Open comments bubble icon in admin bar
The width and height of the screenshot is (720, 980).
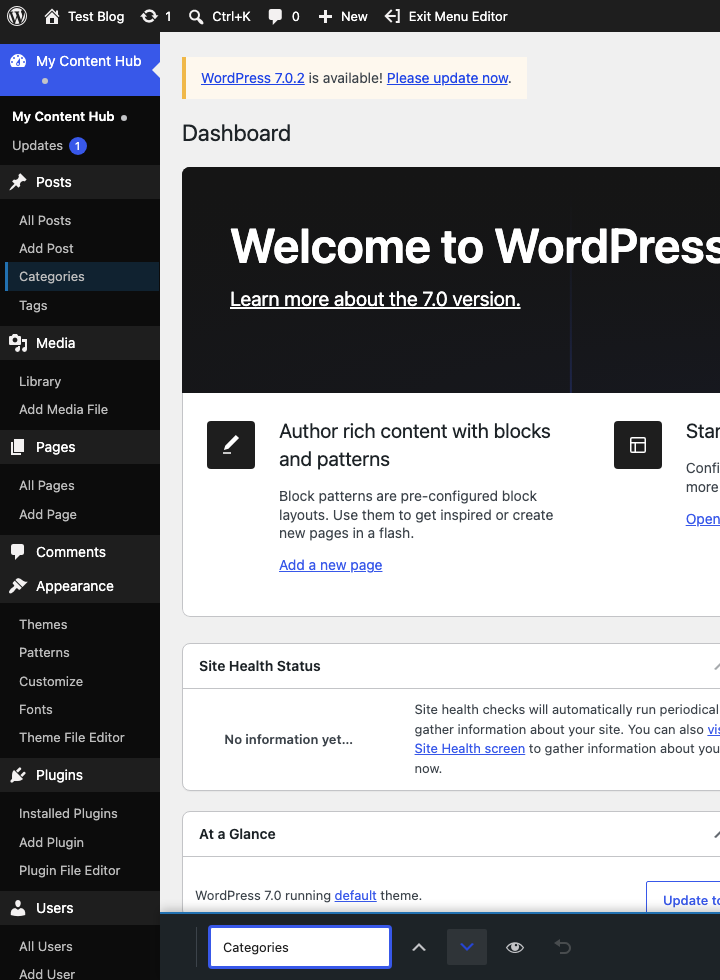coord(274,16)
